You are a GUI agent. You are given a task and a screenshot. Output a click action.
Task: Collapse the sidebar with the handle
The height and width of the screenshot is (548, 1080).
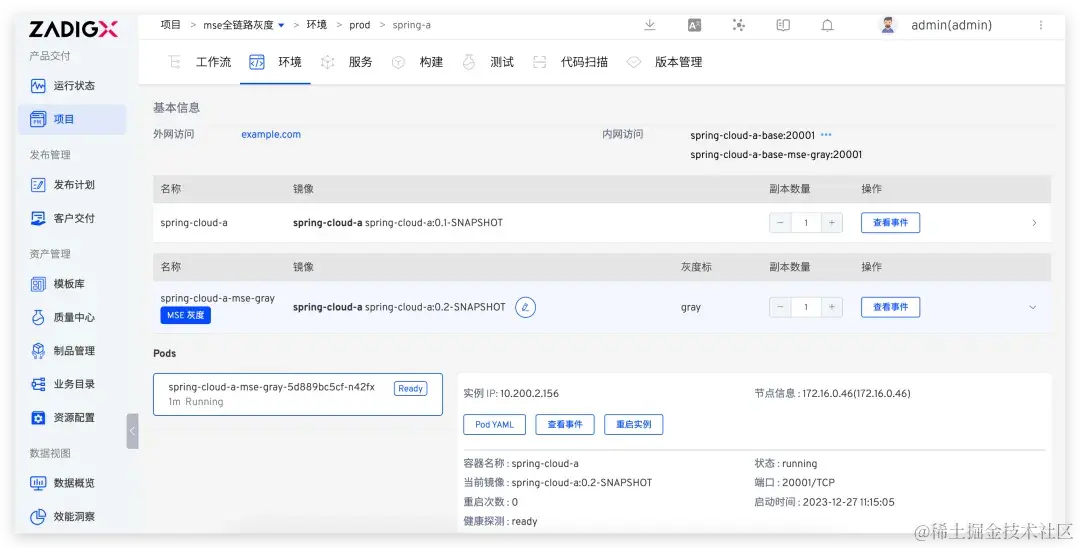[x=132, y=431]
